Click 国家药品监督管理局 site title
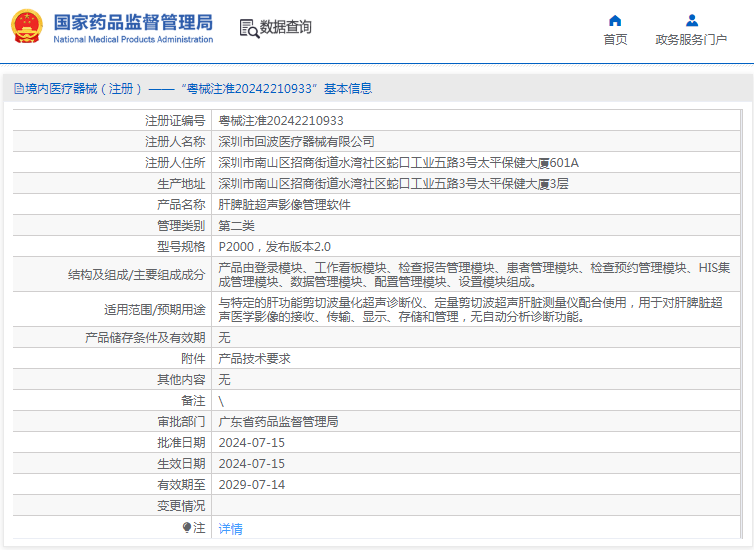The width and height of the screenshot is (754, 550). pyautogui.click(x=133, y=23)
